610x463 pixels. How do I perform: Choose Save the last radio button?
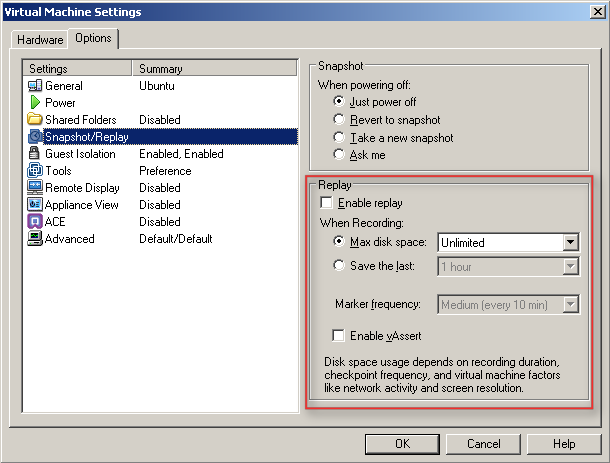tap(341, 266)
